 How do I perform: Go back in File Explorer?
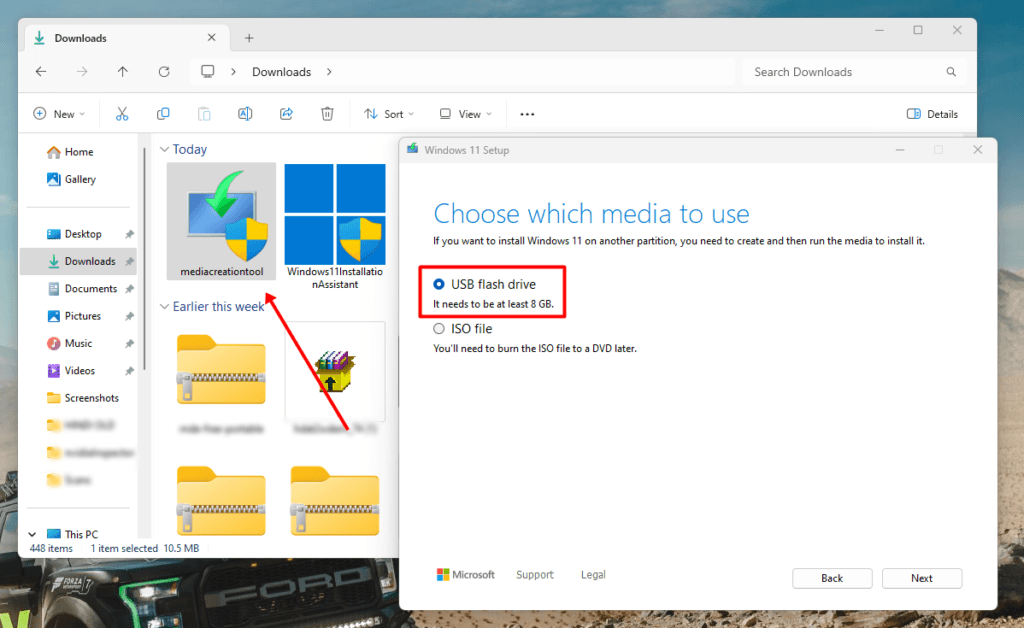(x=41, y=72)
